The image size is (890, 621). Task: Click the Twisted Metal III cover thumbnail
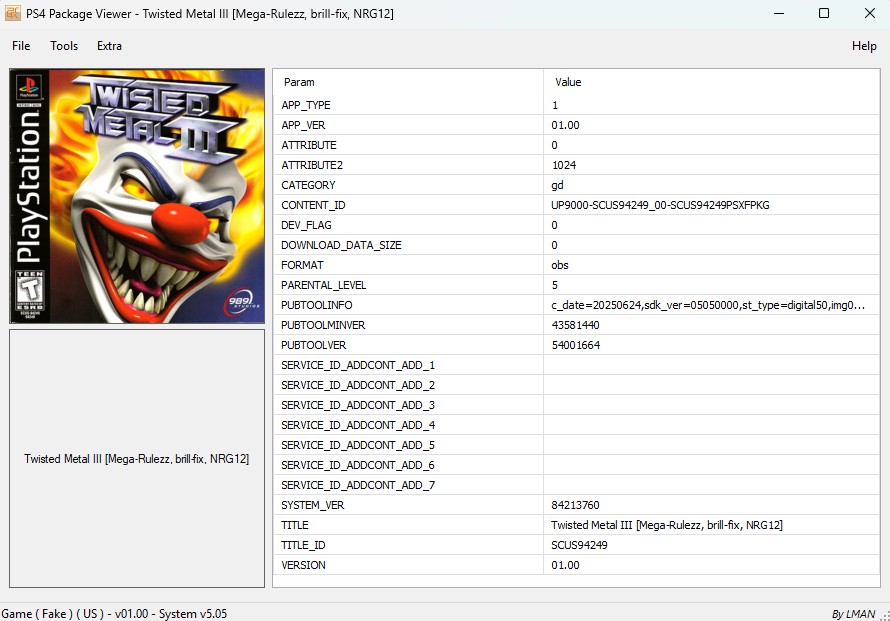[x=137, y=196]
